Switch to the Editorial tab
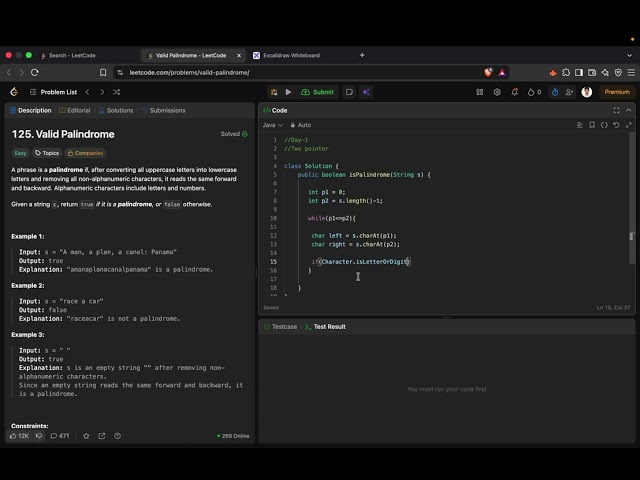This screenshot has height=480, width=640. click(75, 111)
